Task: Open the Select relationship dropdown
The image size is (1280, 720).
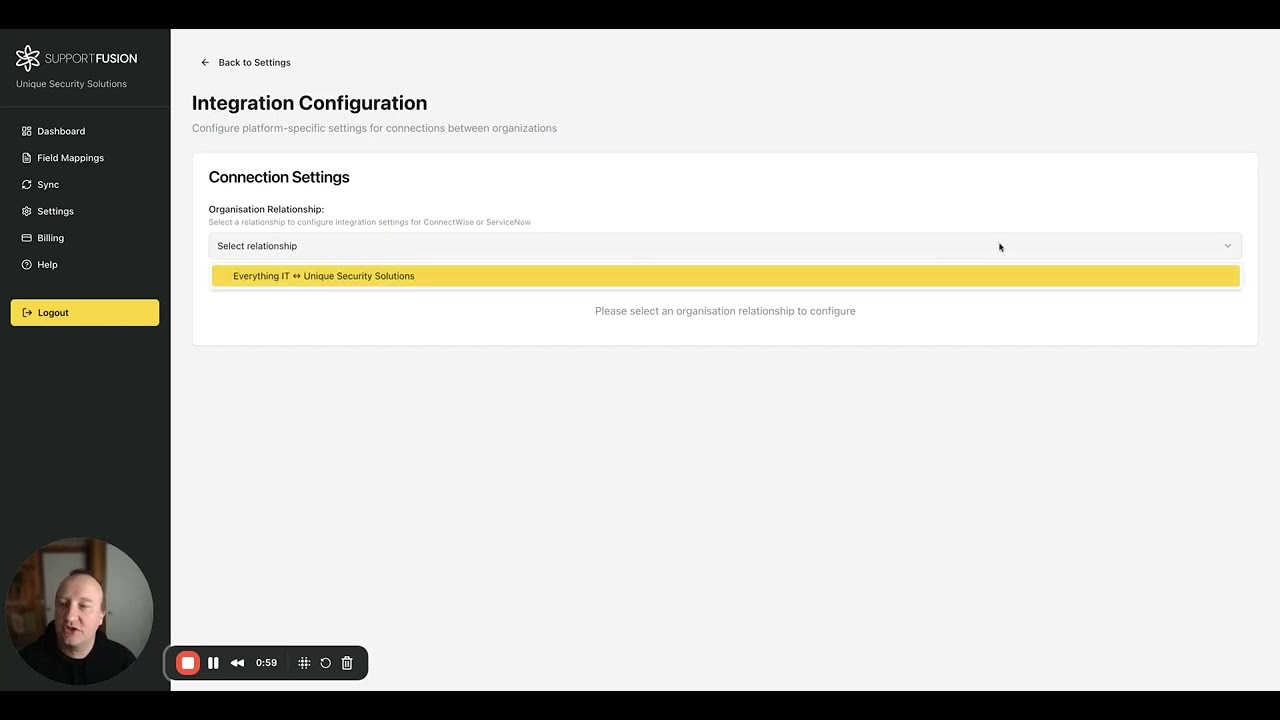Action: pyautogui.click(x=725, y=246)
